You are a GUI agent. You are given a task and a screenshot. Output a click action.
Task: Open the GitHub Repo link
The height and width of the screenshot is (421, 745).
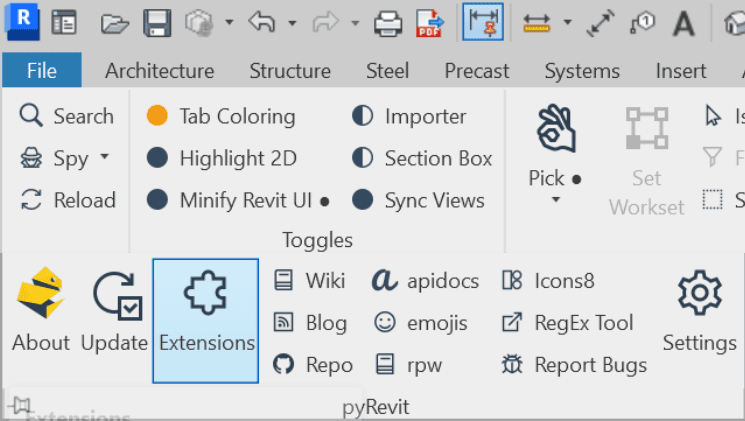[313, 364]
